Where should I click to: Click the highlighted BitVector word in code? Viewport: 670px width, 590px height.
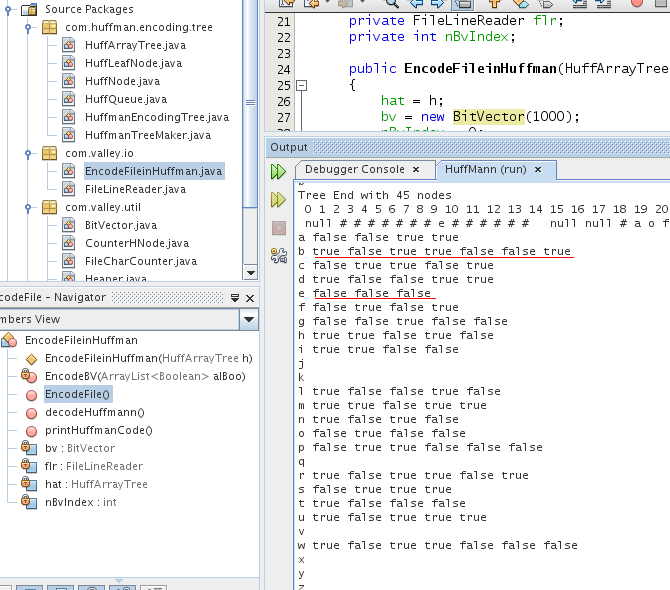pyautogui.click(x=488, y=116)
